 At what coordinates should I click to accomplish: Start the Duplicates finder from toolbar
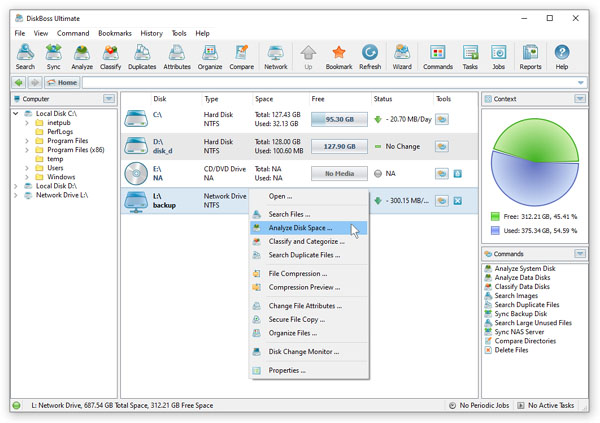142,57
